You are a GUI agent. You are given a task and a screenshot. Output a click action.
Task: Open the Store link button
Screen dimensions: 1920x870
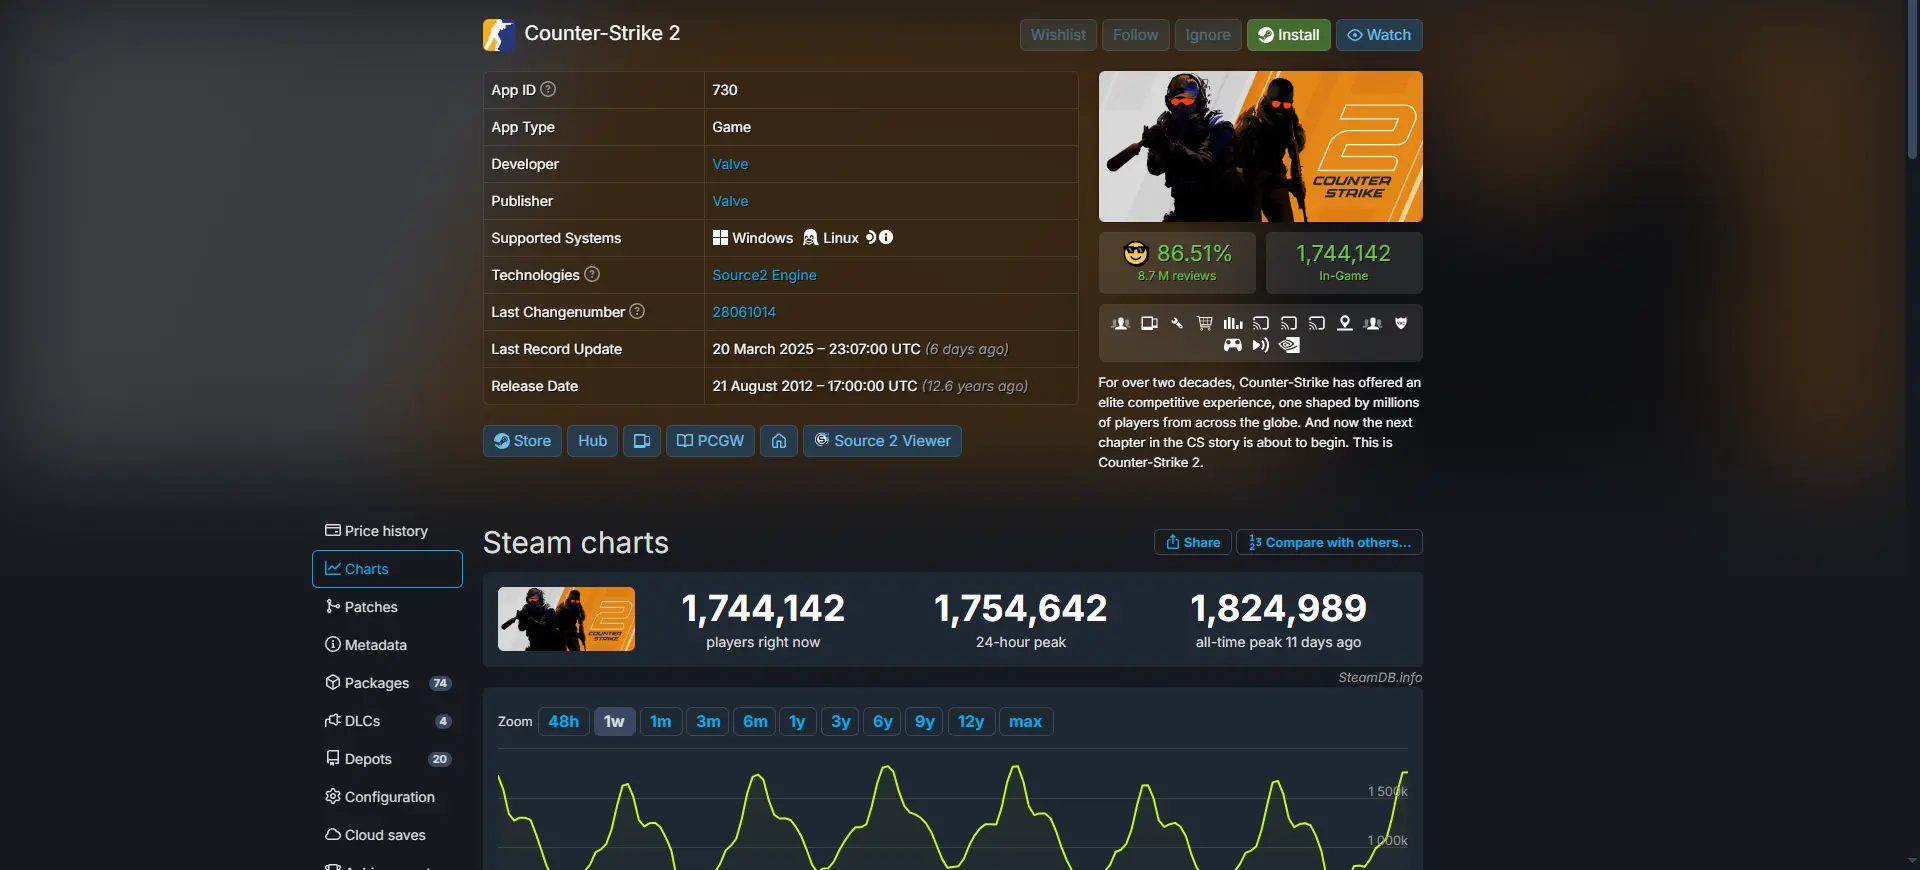pos(522,441)
